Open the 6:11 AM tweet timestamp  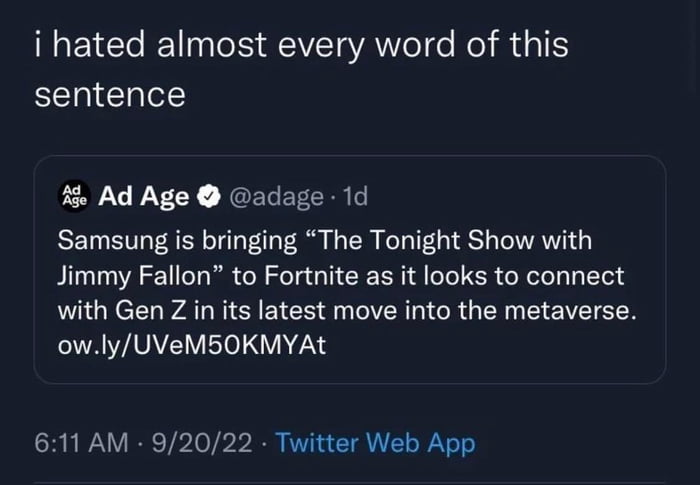(81, 443)
